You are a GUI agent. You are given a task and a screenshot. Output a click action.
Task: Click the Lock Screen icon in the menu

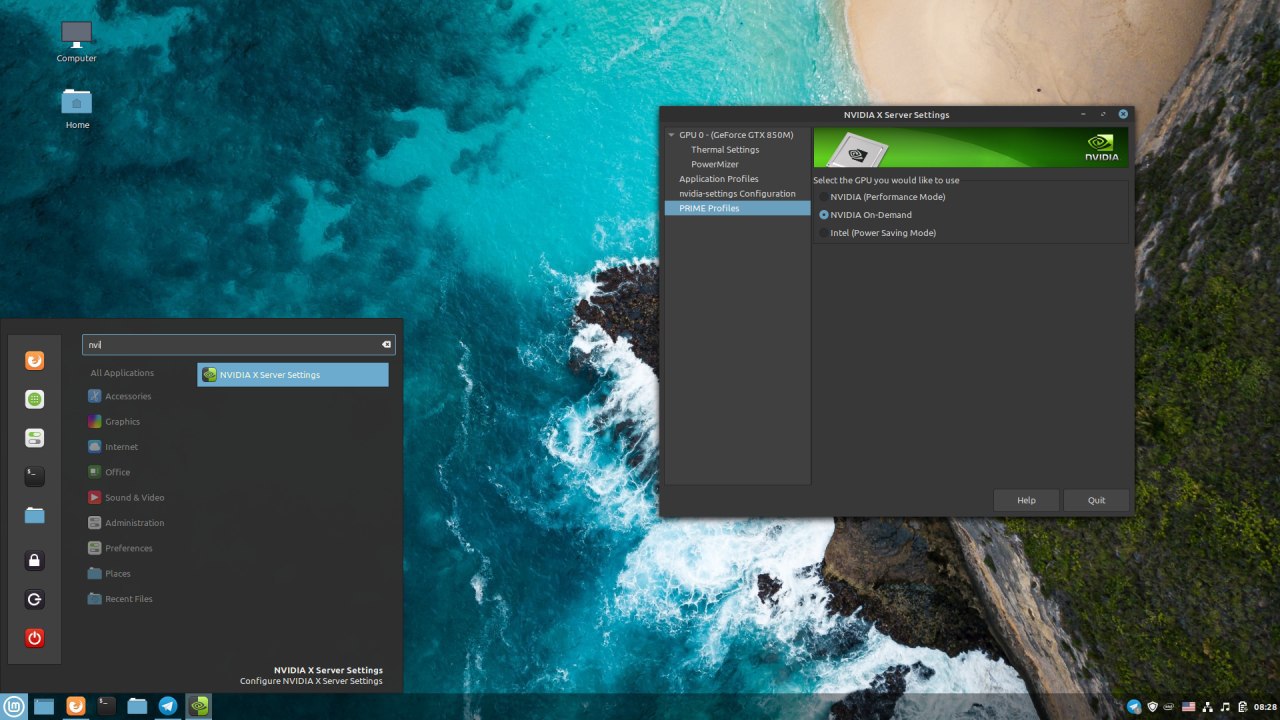coord(35,561)
